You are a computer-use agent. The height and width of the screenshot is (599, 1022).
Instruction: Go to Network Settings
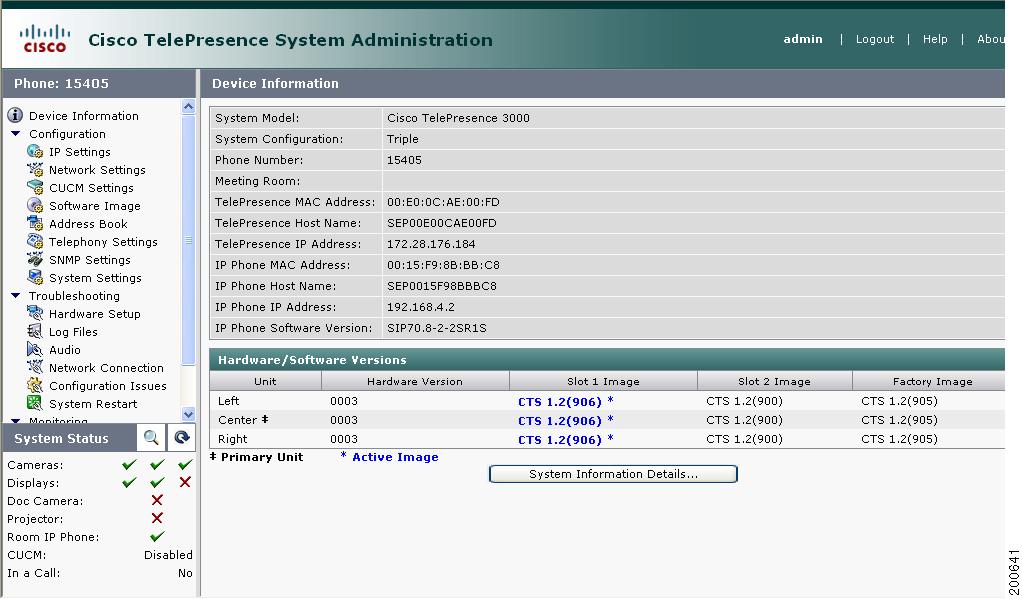[x=97, y=170]
